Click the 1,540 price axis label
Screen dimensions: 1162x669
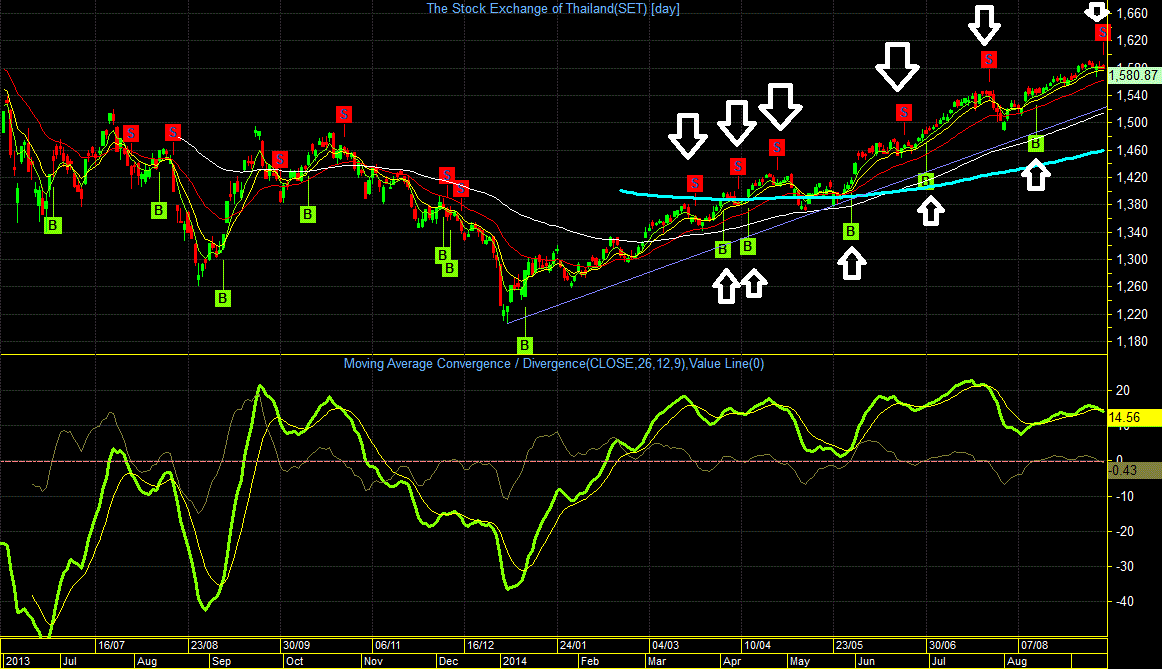click(x=1132, y=96)
